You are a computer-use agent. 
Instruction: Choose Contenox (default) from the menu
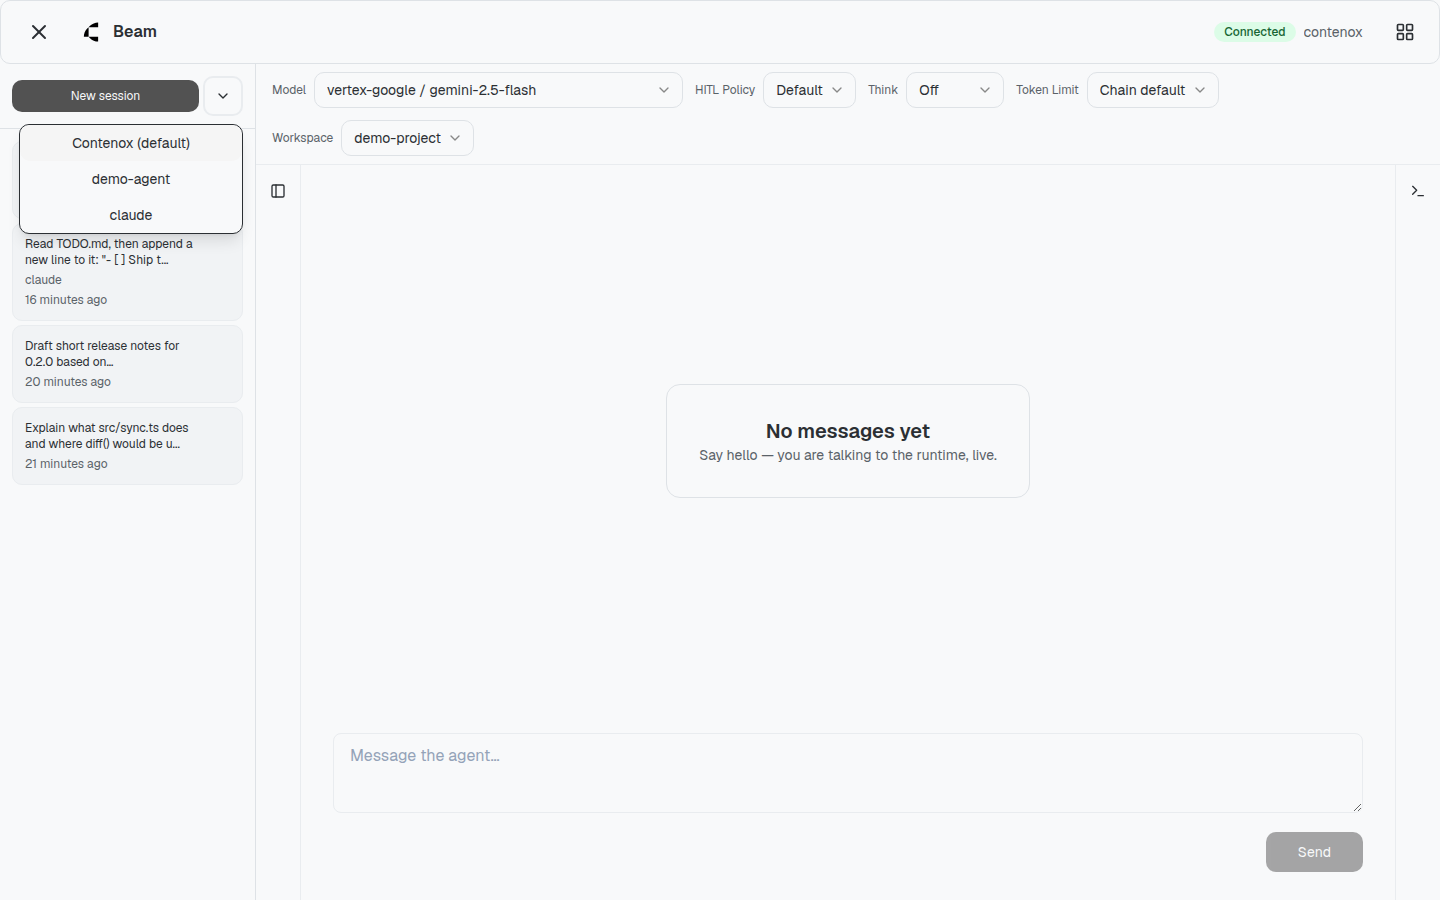click(x=131, y=143)
